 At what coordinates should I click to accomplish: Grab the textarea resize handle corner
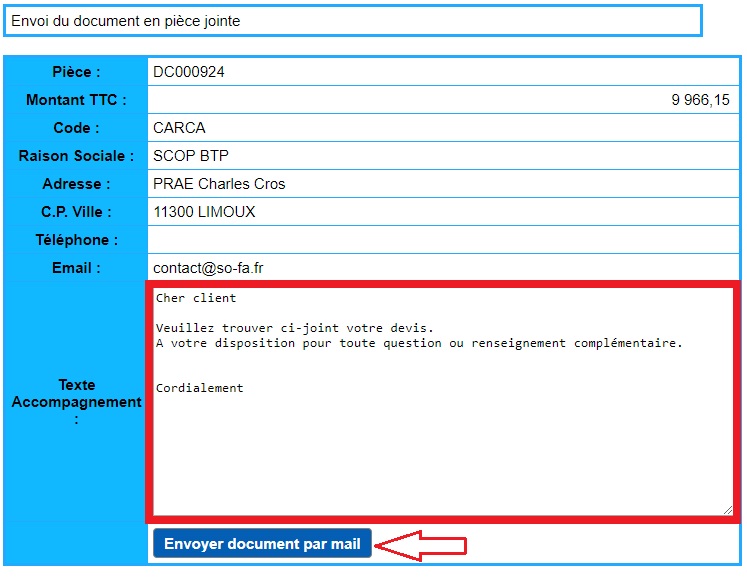click(x=728, y=509)
